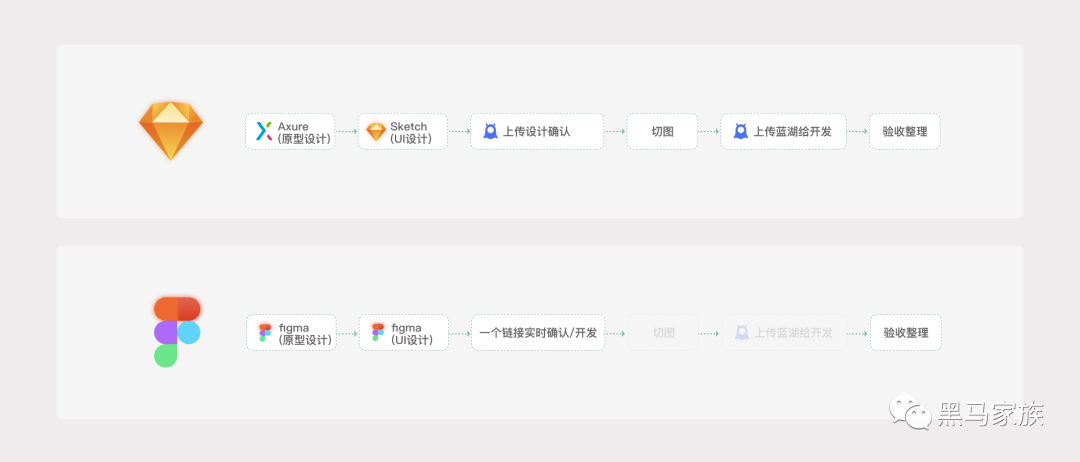Viewport: 1080px width, 462px height.
Task: Click the Axure icon in the first step
Action: 264,132
